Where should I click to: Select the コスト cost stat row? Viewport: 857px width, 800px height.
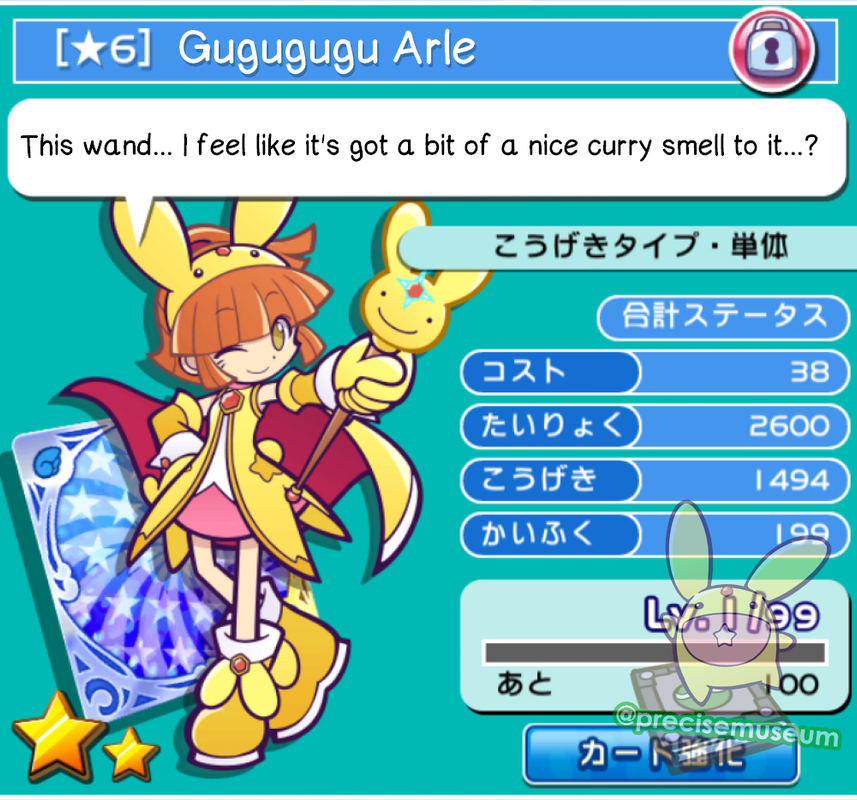pyautogui.click(x=655, y=372)
